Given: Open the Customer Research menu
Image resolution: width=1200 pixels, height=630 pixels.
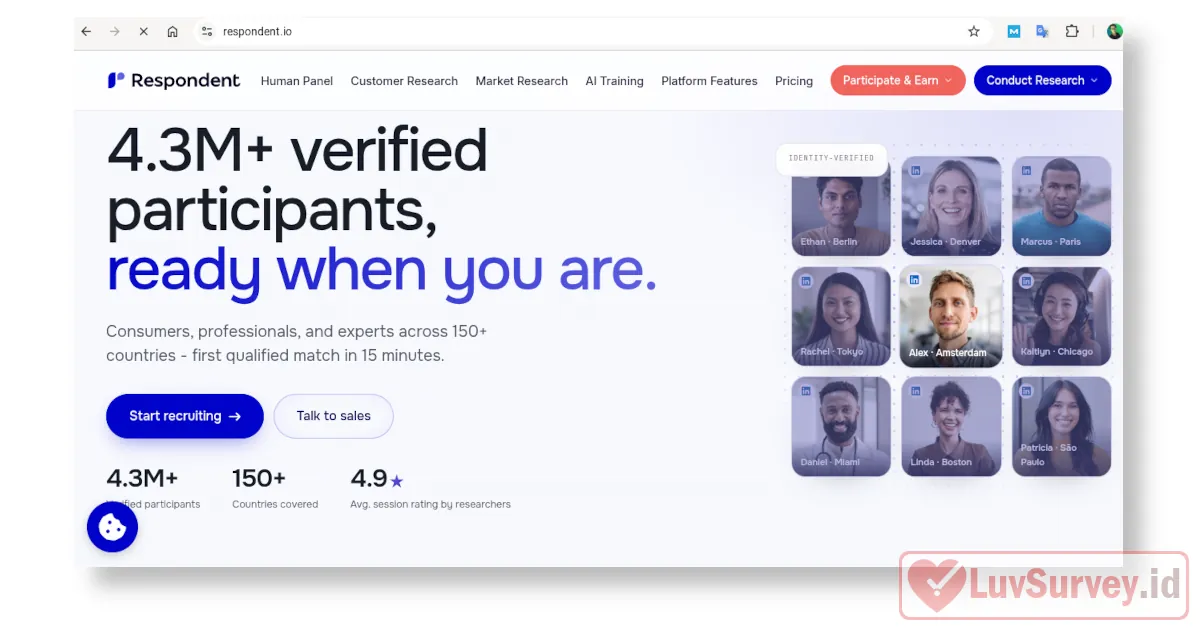Looking at the screenshot, I should point(404,81).
